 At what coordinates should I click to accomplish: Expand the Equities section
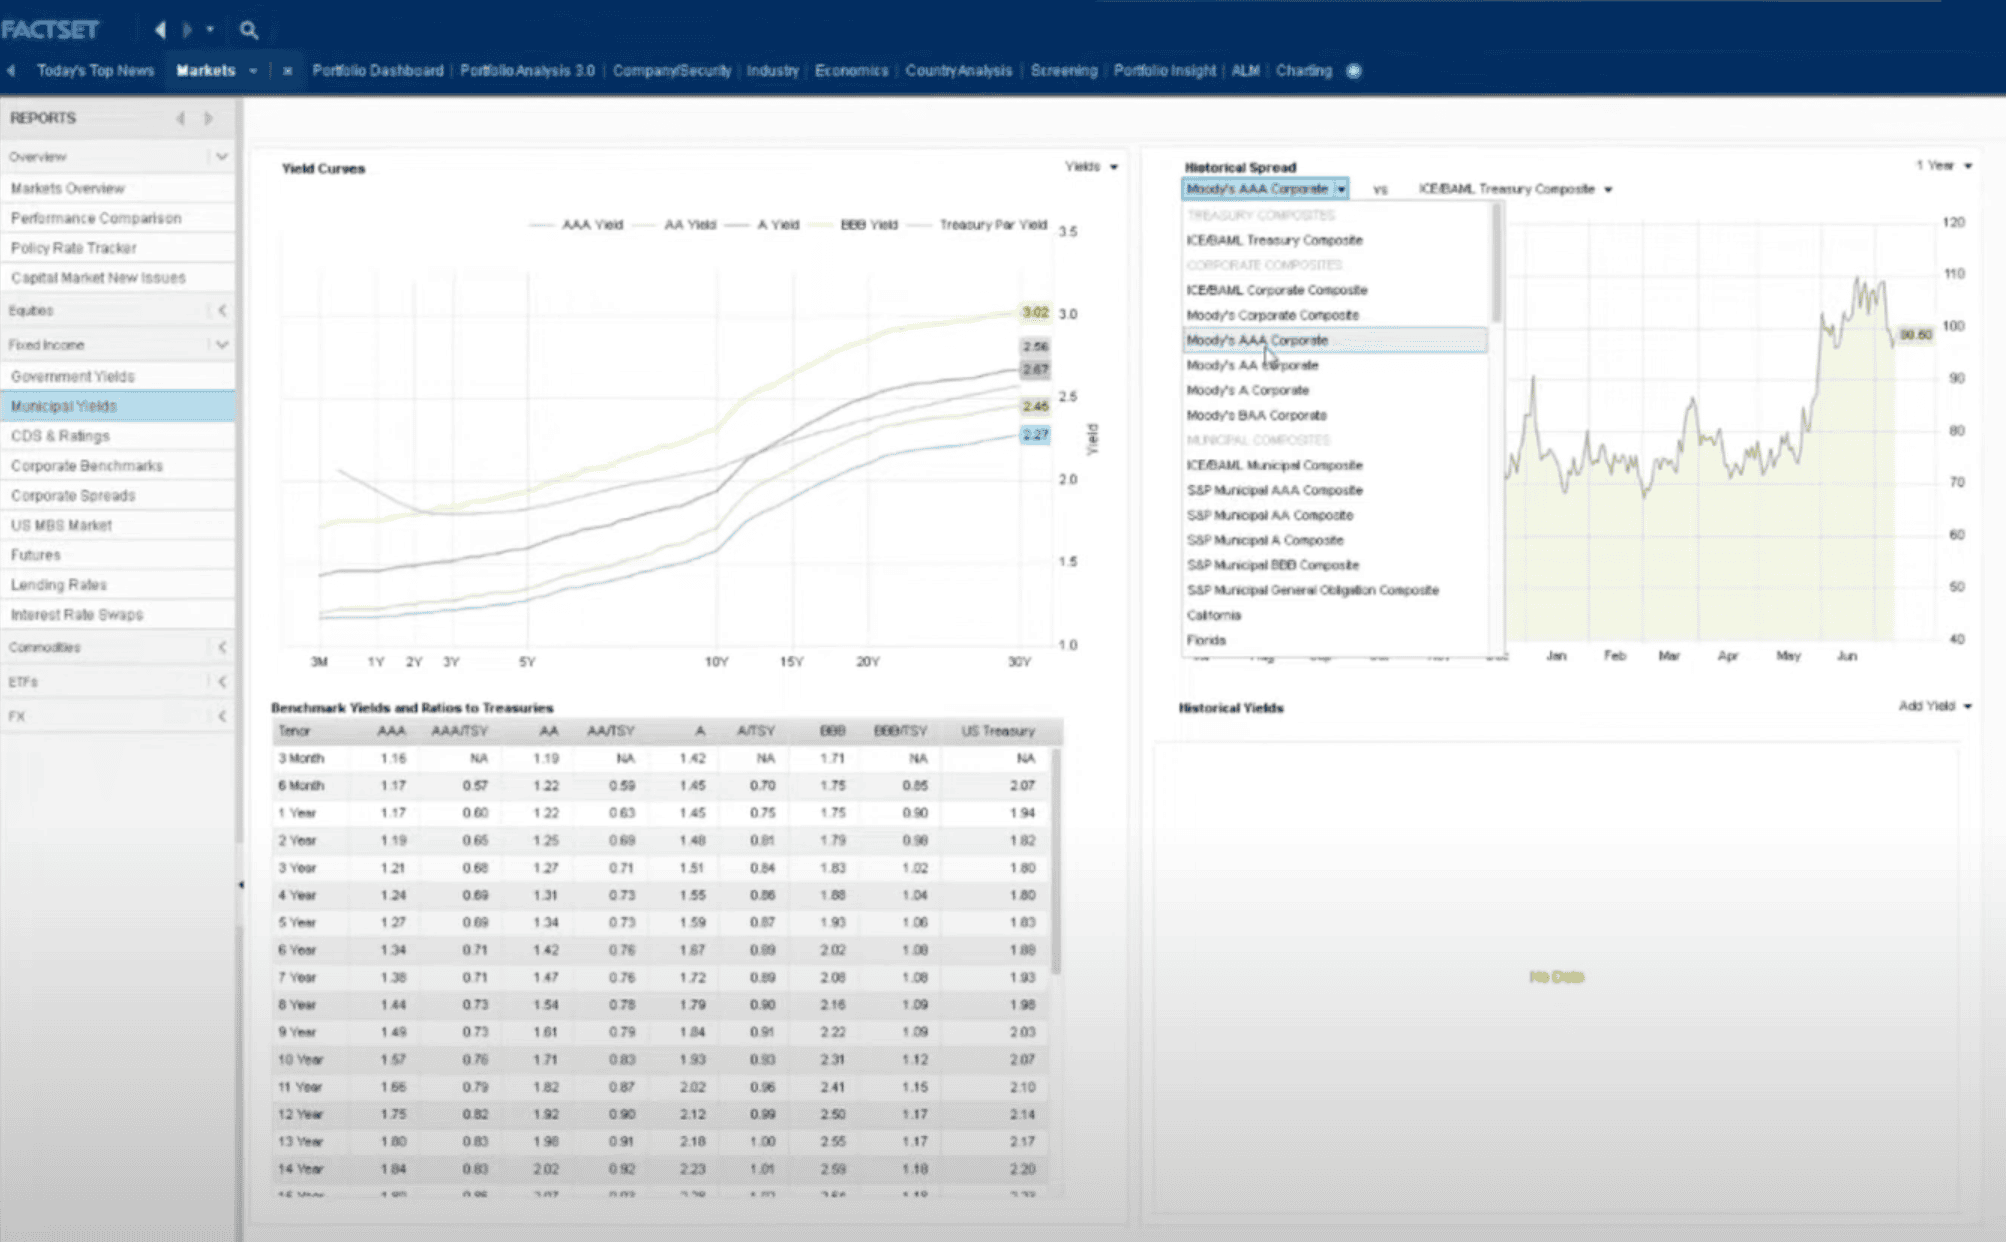[x=222, y=310]
